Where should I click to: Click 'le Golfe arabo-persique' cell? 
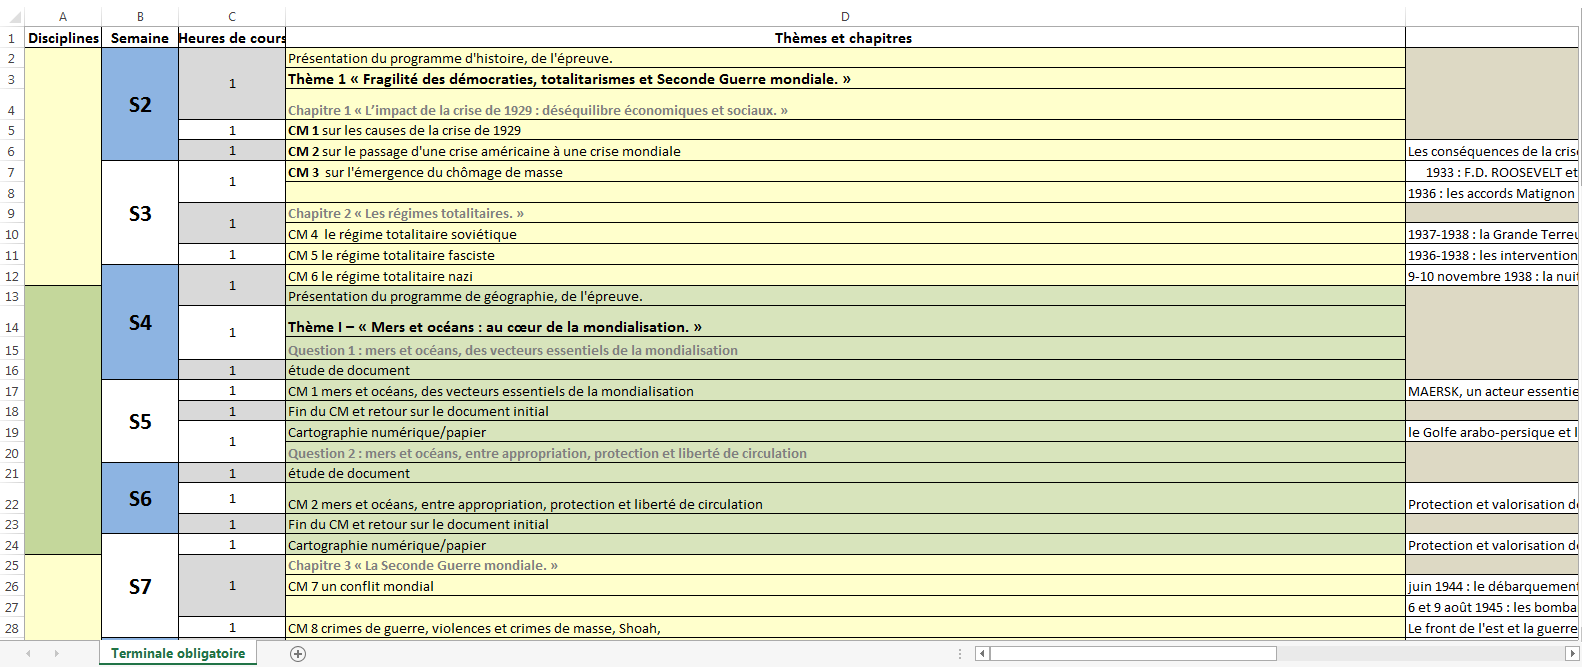[1492, 432]
